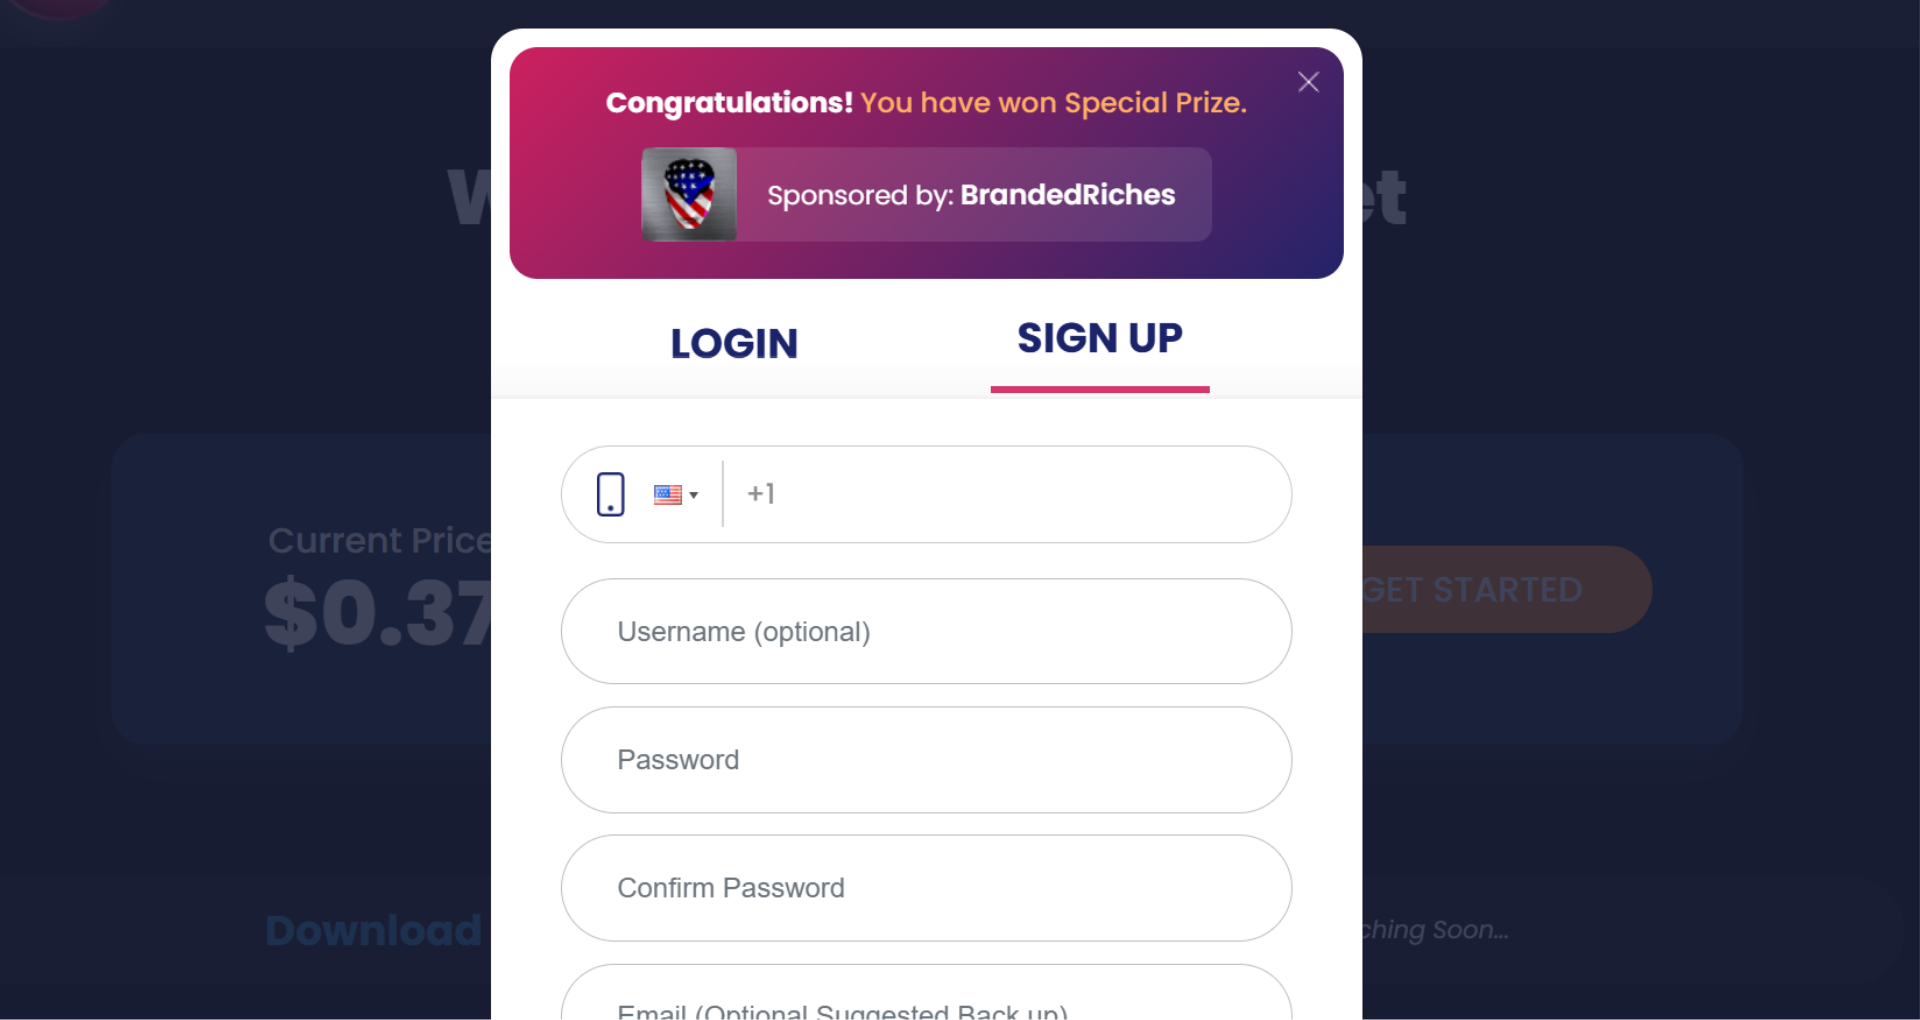Click the BrandedRiches shield logo

tap(689, 194)
